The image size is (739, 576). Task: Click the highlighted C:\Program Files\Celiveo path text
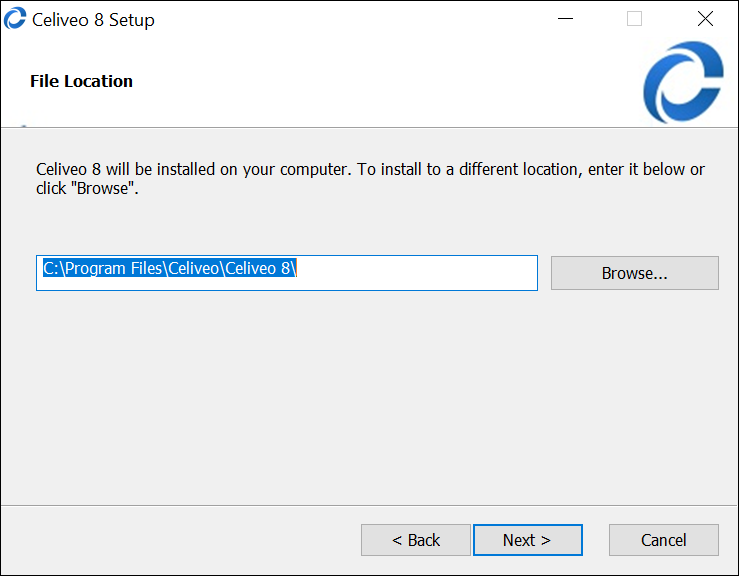click(169, 269)
